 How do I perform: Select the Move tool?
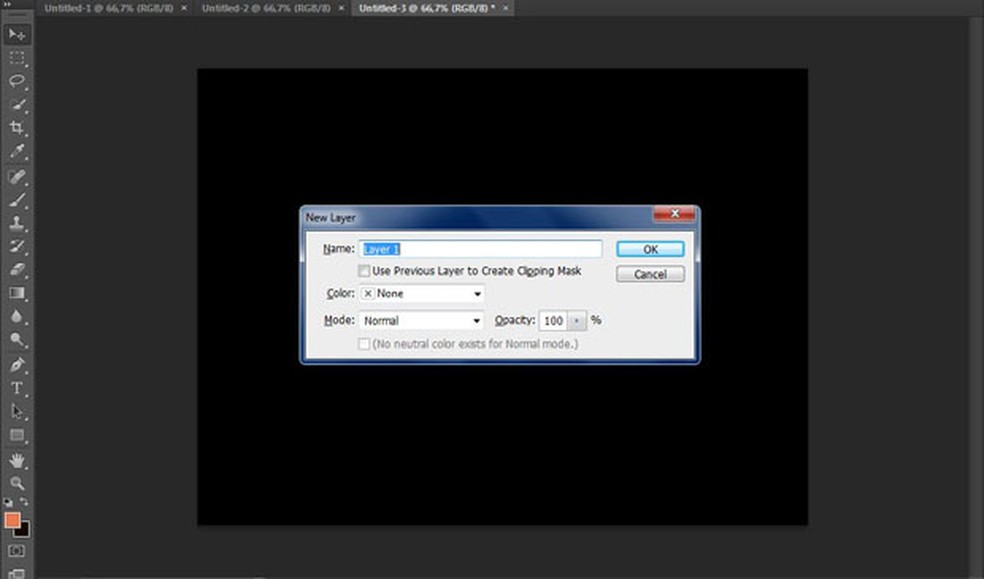[17, 34]
